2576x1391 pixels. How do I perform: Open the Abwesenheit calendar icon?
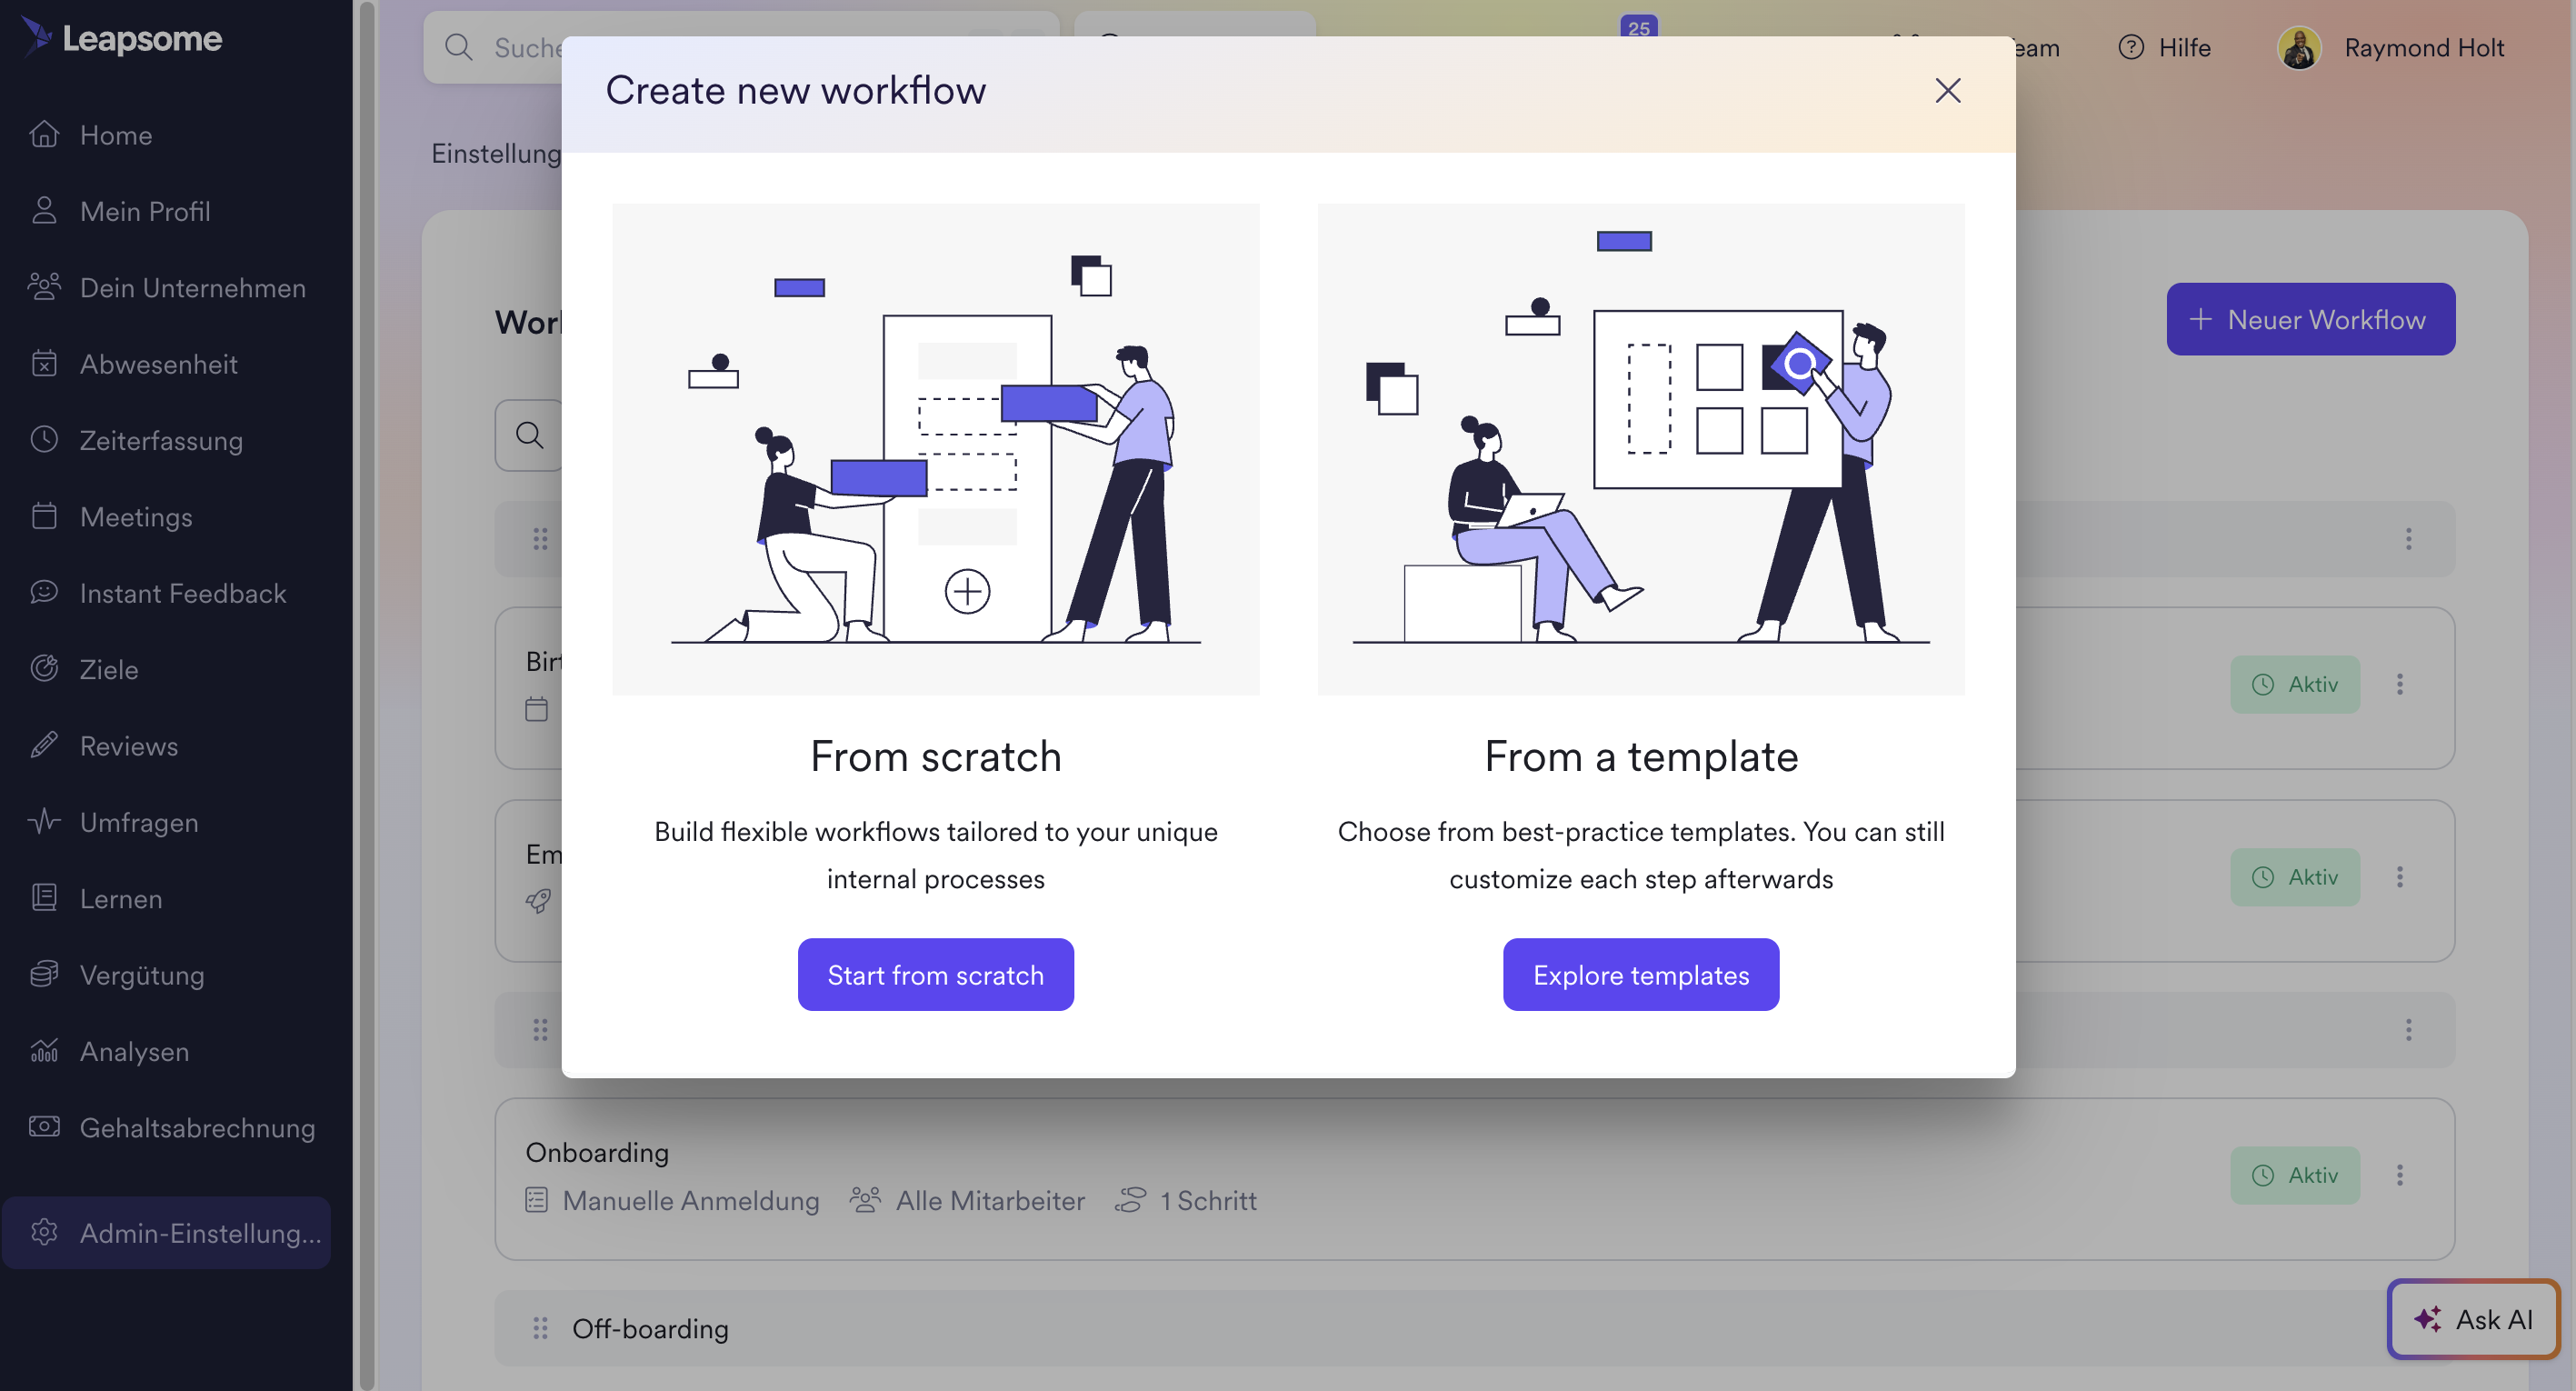tap(44, 364)
